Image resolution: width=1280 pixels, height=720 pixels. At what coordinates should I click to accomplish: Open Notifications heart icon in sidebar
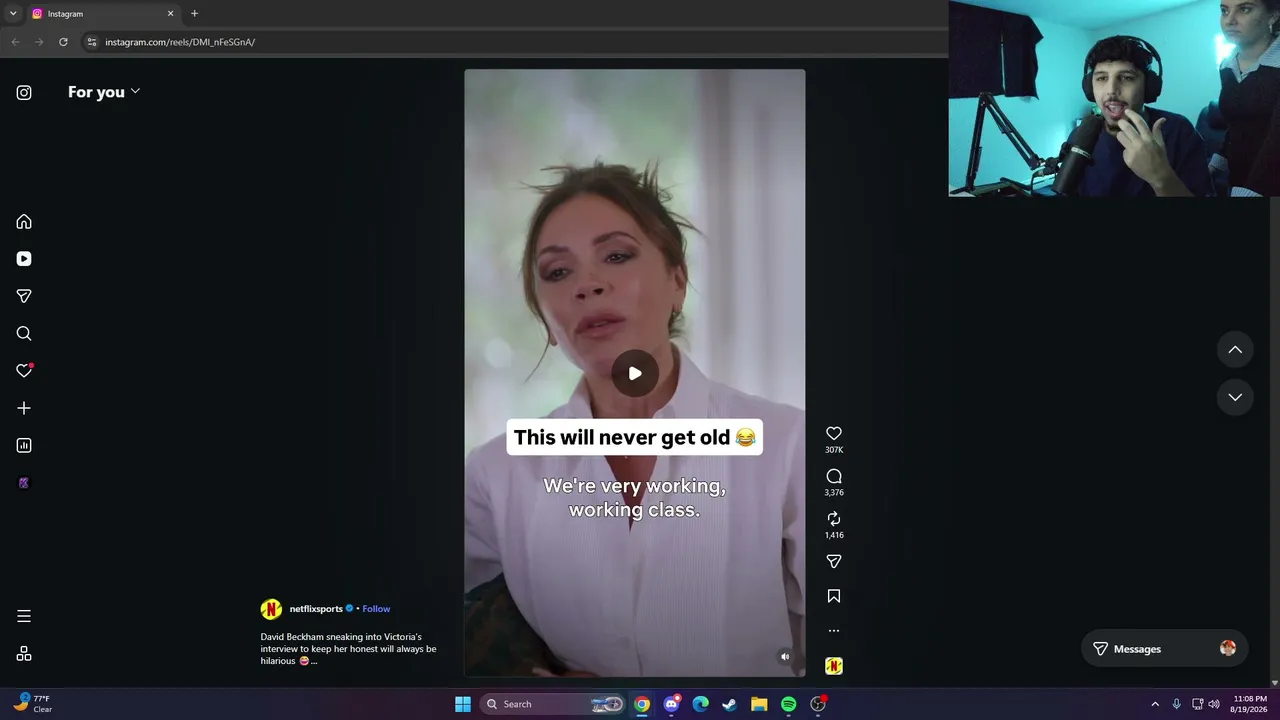click(x=24, y=371)
